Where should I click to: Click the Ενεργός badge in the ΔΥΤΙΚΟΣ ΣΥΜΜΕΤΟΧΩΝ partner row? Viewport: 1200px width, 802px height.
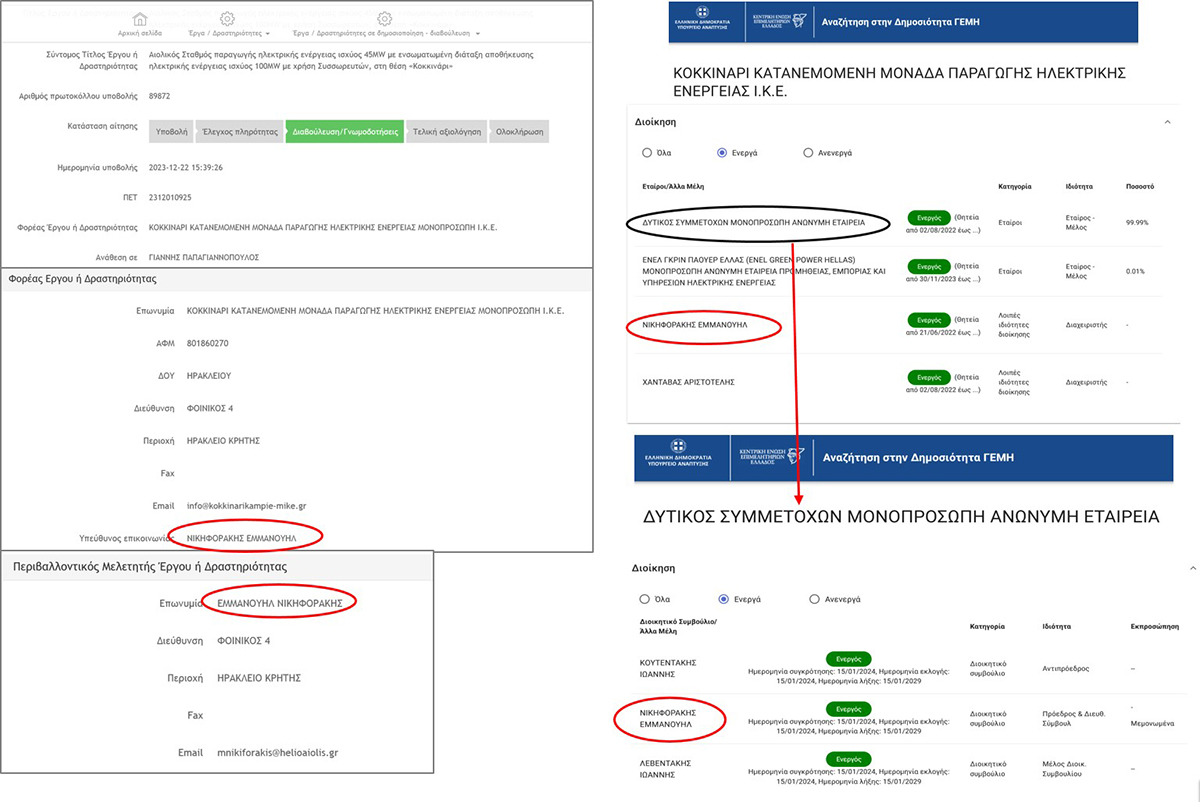pyautogui.click(x=929, y=216)
